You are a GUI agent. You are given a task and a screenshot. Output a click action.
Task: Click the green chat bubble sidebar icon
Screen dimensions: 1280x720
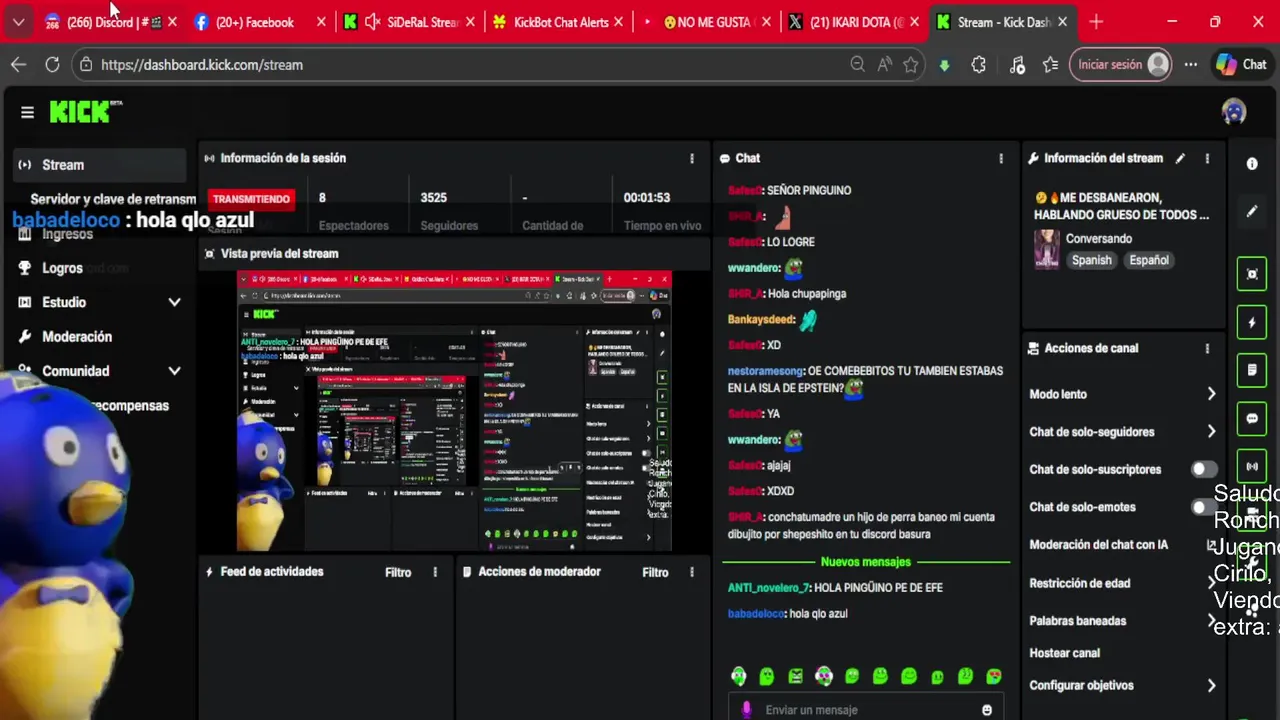(x=1252, y=418)
